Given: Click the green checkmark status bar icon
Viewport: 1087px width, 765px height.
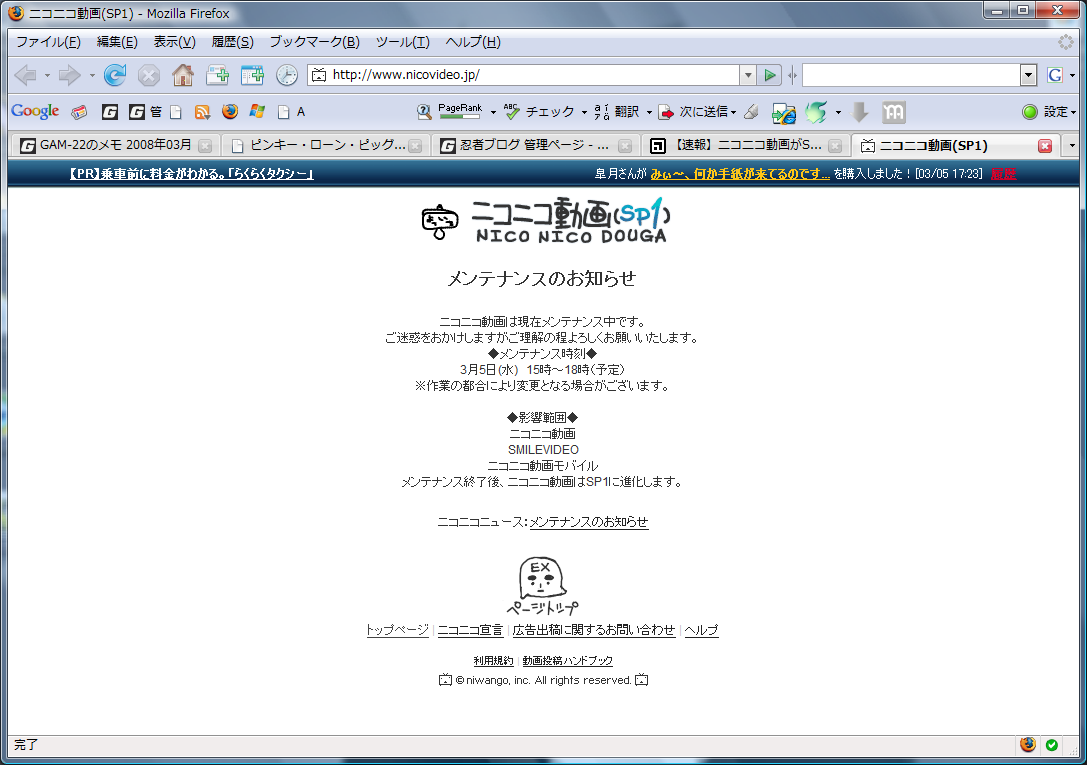Looking at the screenshot, I should tap(1052, 745).
